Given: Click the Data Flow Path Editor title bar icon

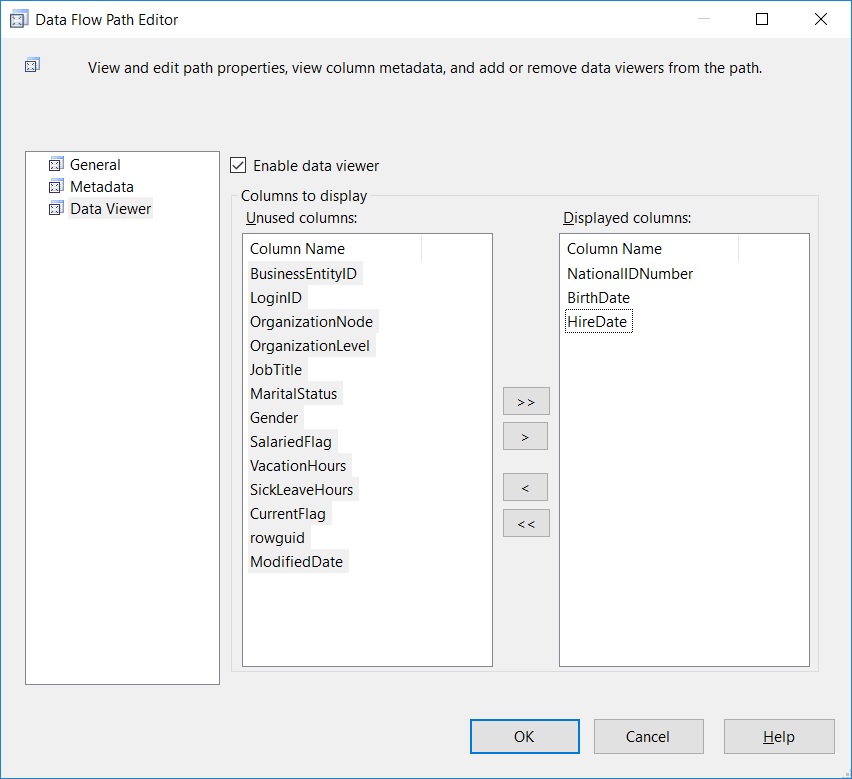Looking at the screenshot, I should pos(17,18).
